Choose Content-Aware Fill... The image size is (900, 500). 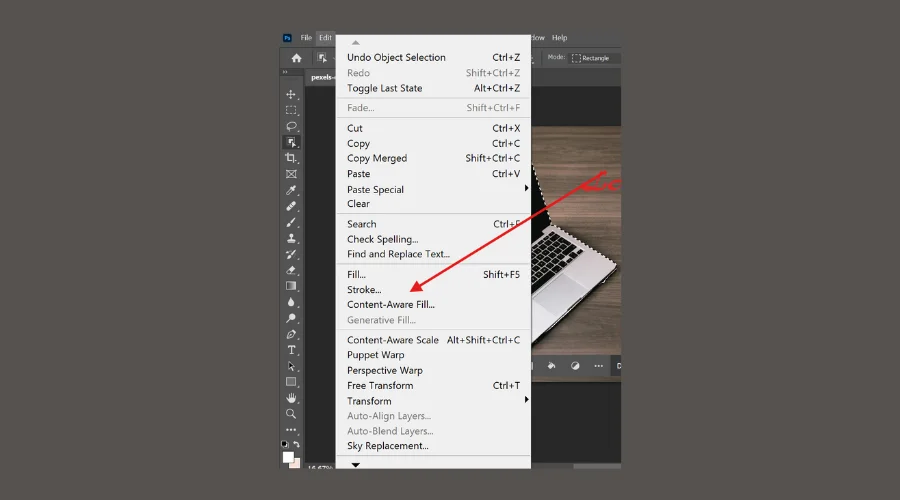coord(433,305)
